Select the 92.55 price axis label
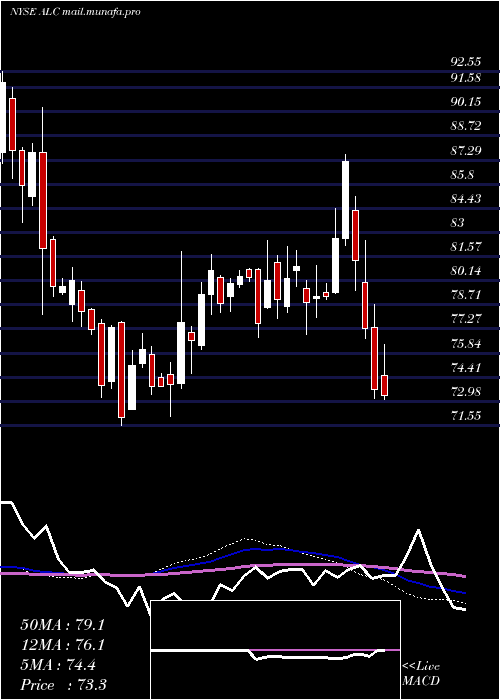Image resolution: width=500 pixels, height=700 pixels. (466, 61)
